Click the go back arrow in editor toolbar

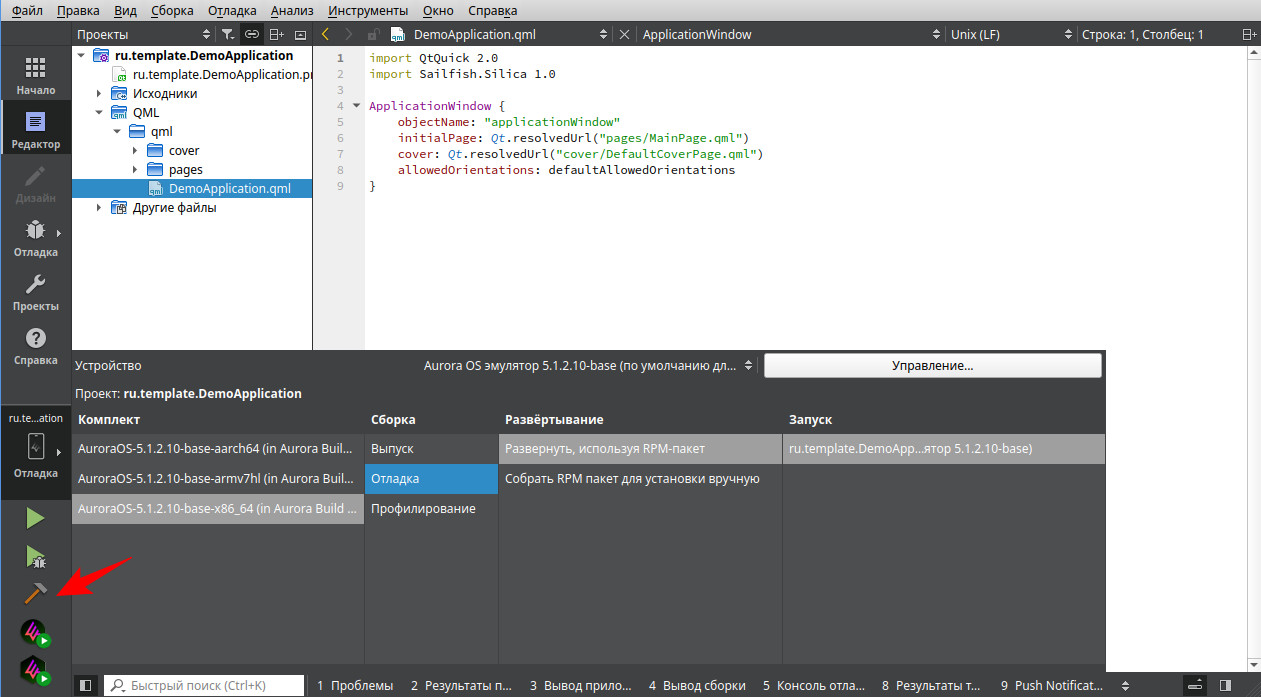pos(325,34)
